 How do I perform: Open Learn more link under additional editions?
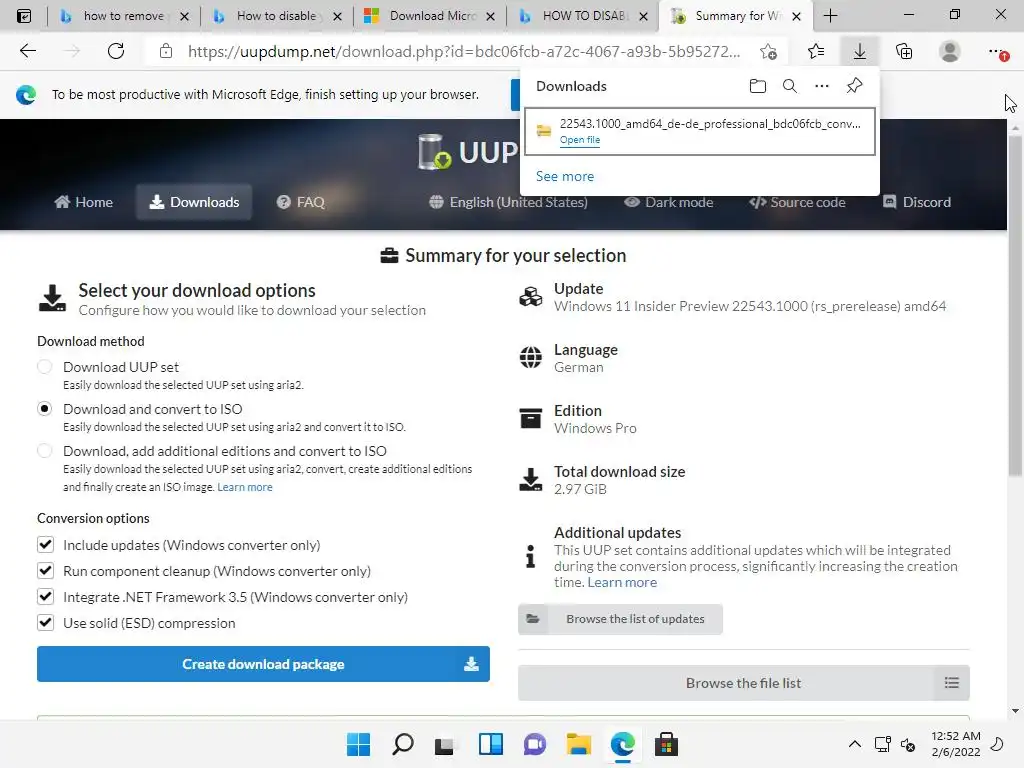point(245,487)
